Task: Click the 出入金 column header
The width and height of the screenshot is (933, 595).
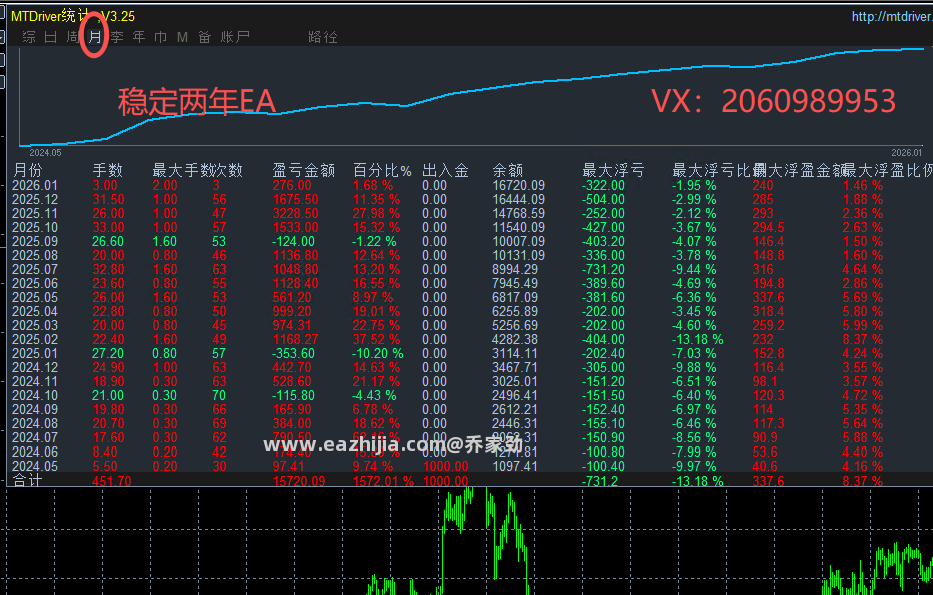Action: [x=445, y=171]
